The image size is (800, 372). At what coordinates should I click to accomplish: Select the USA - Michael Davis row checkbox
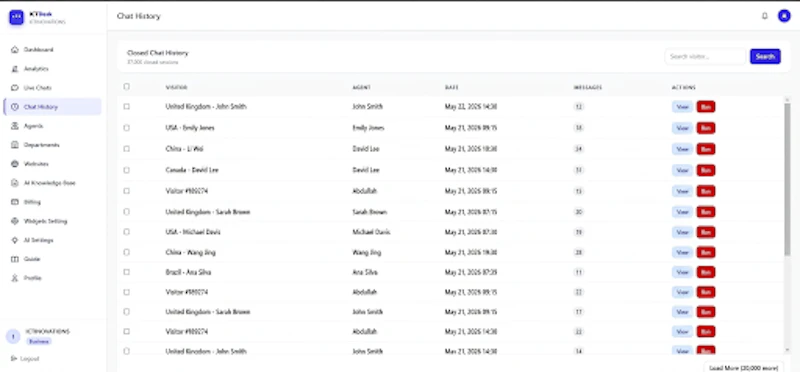coord(127,232)
